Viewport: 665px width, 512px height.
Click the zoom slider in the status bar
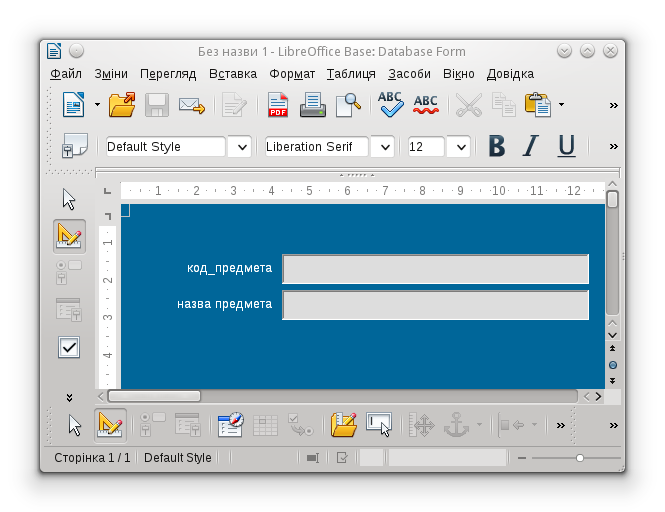[579, 458]
